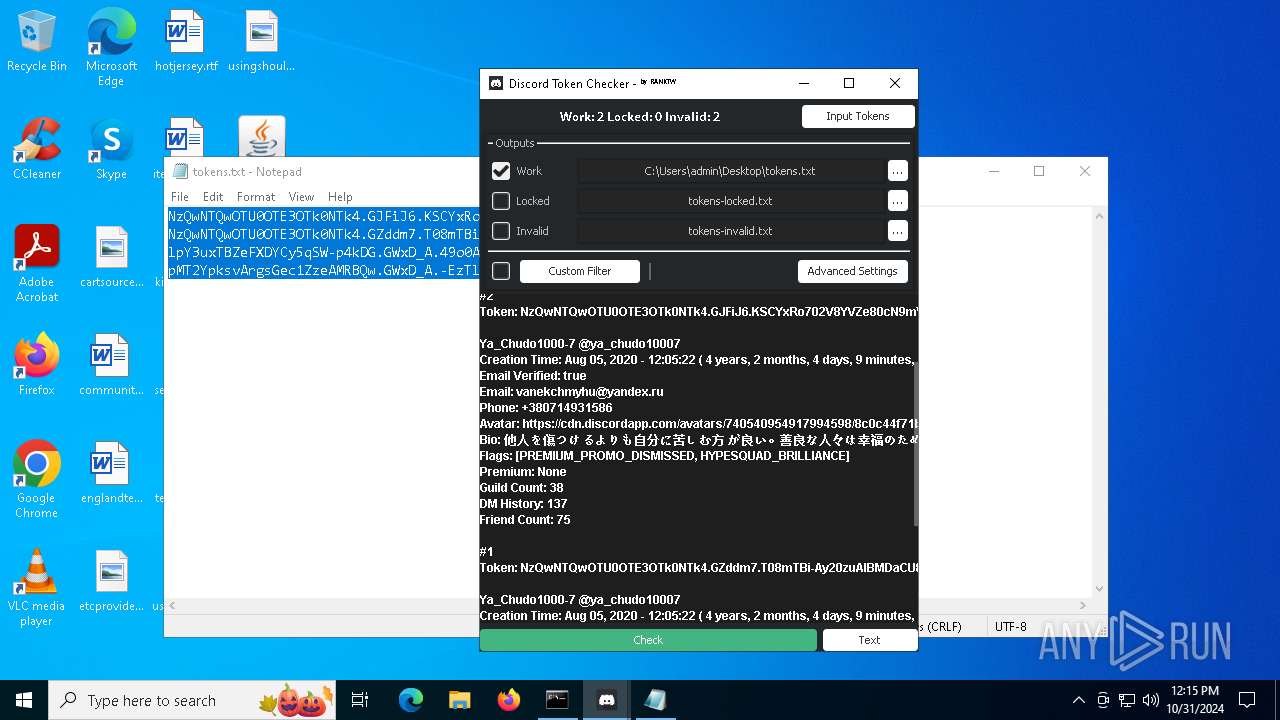Screen dimensions: 1280x720
Task: Open the englandte... Word document
Action: [x=111, y=473]
